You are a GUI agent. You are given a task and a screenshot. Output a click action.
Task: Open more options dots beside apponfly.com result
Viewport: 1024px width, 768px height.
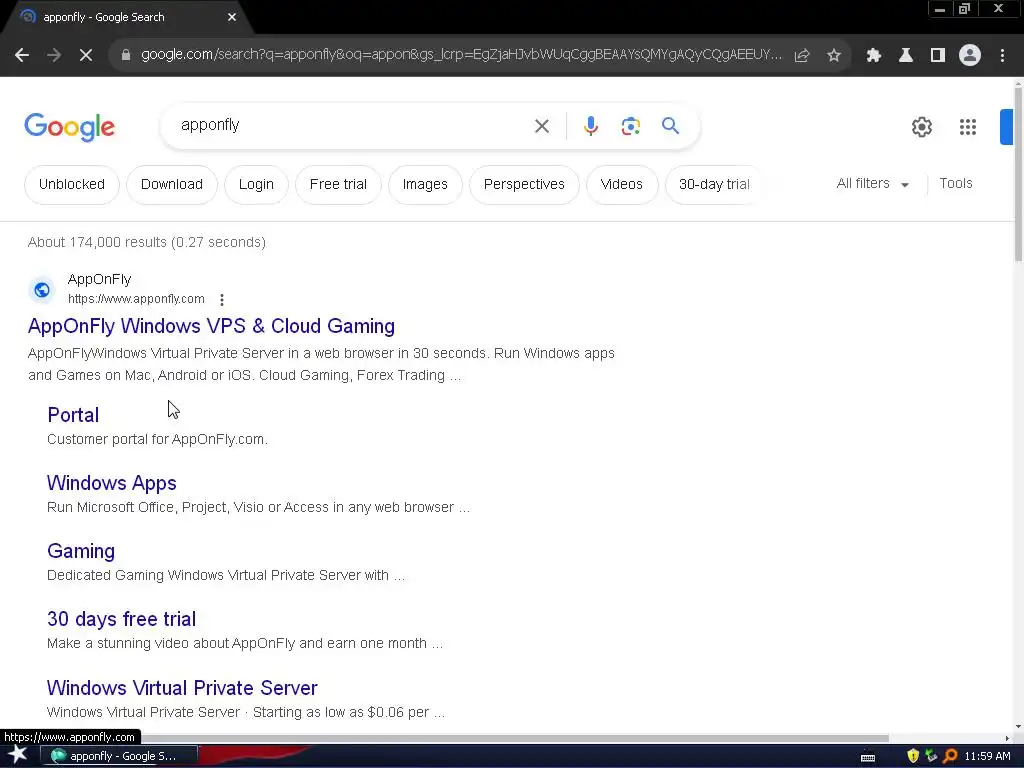coord(222,300)
